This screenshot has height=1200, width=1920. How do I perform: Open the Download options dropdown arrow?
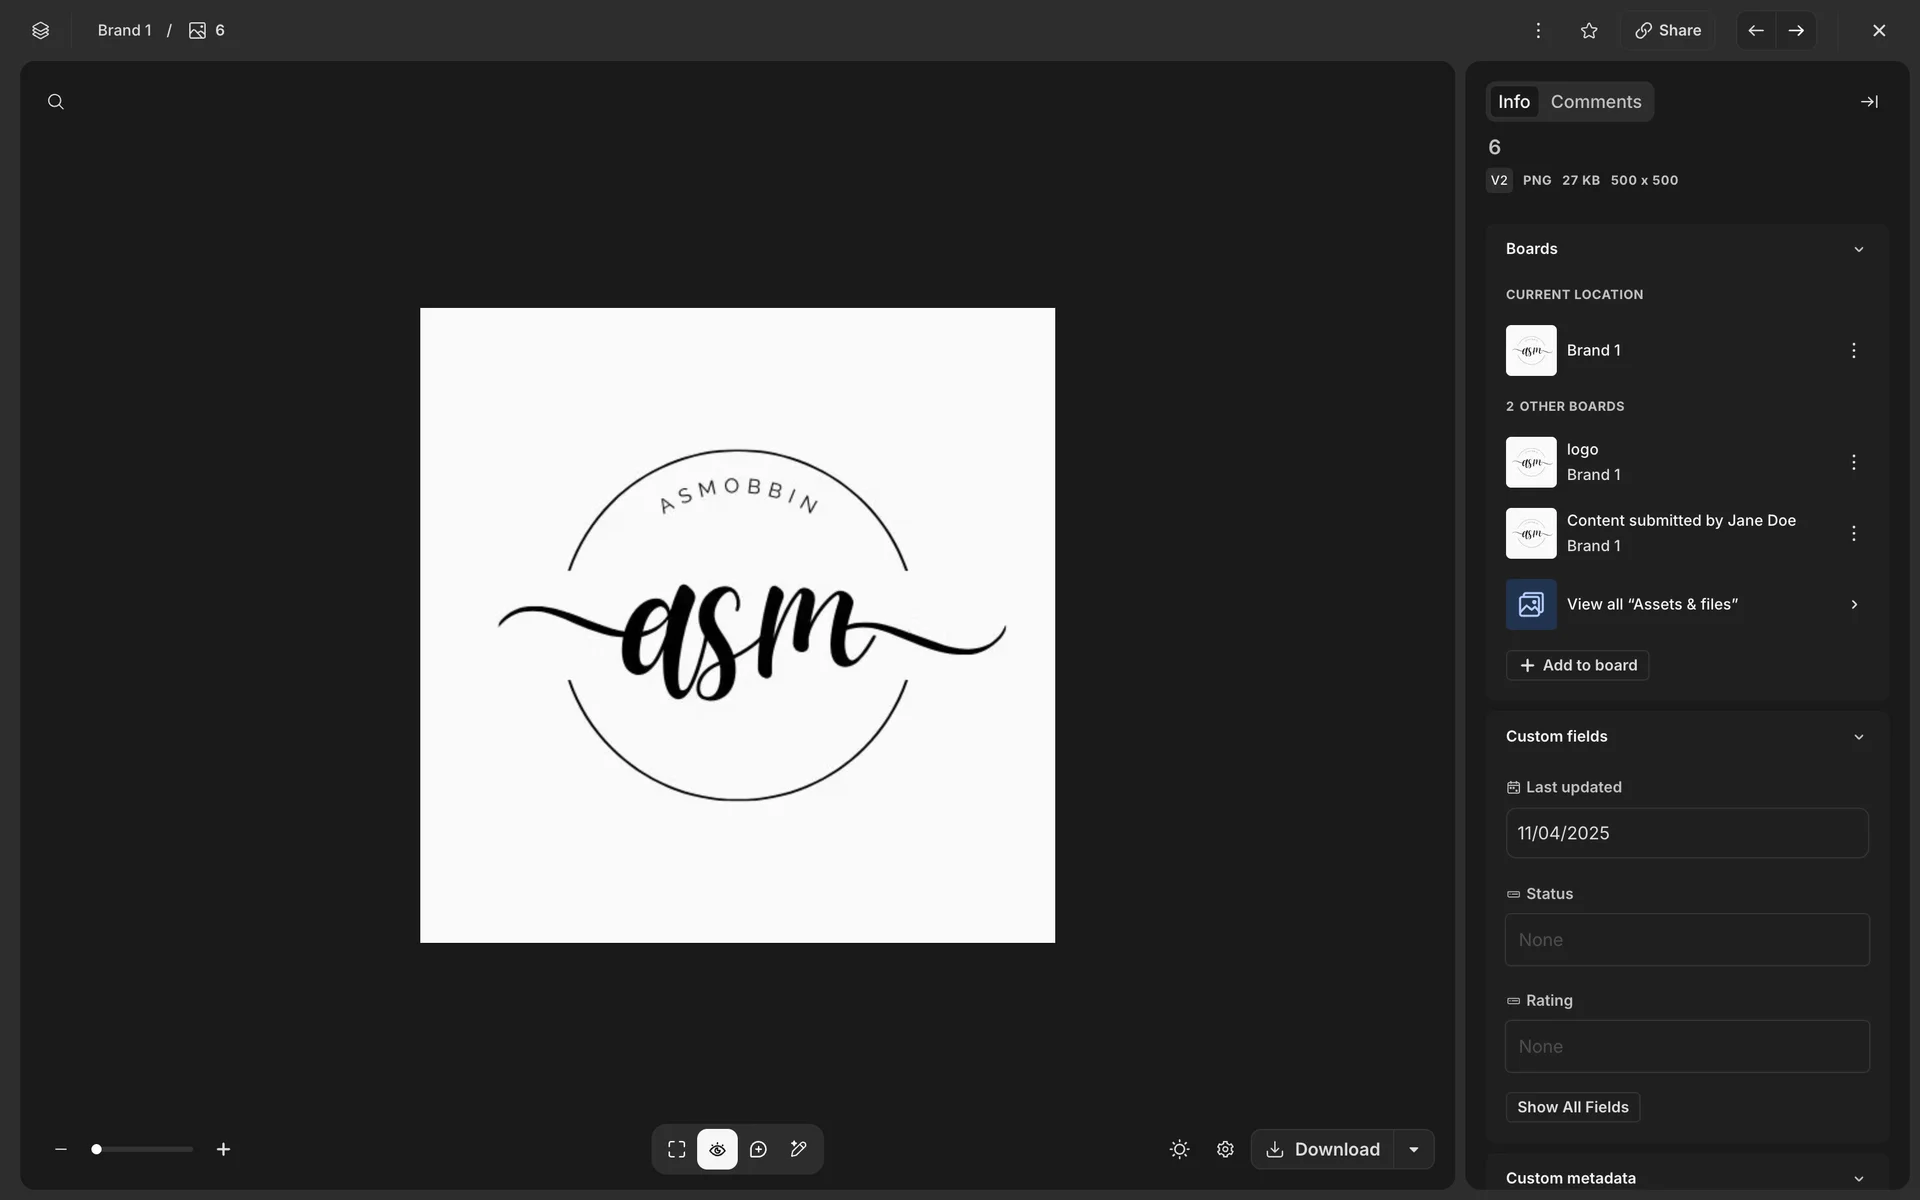(x=1413, y=1149)
